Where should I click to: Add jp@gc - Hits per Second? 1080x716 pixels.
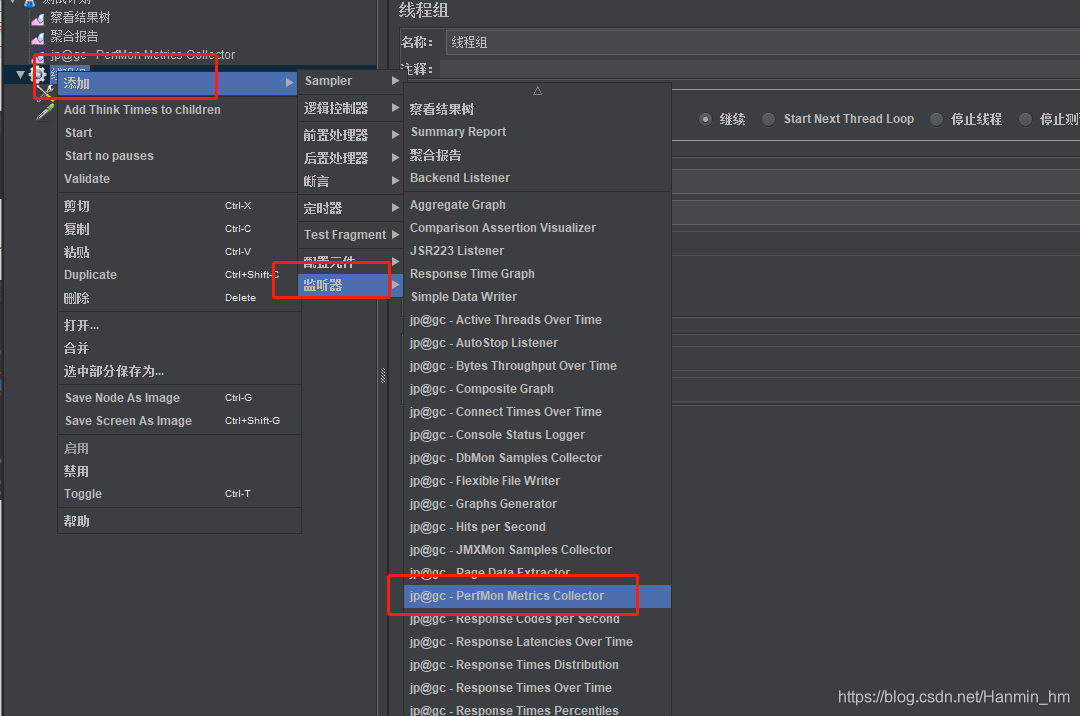tap(537, 527)
